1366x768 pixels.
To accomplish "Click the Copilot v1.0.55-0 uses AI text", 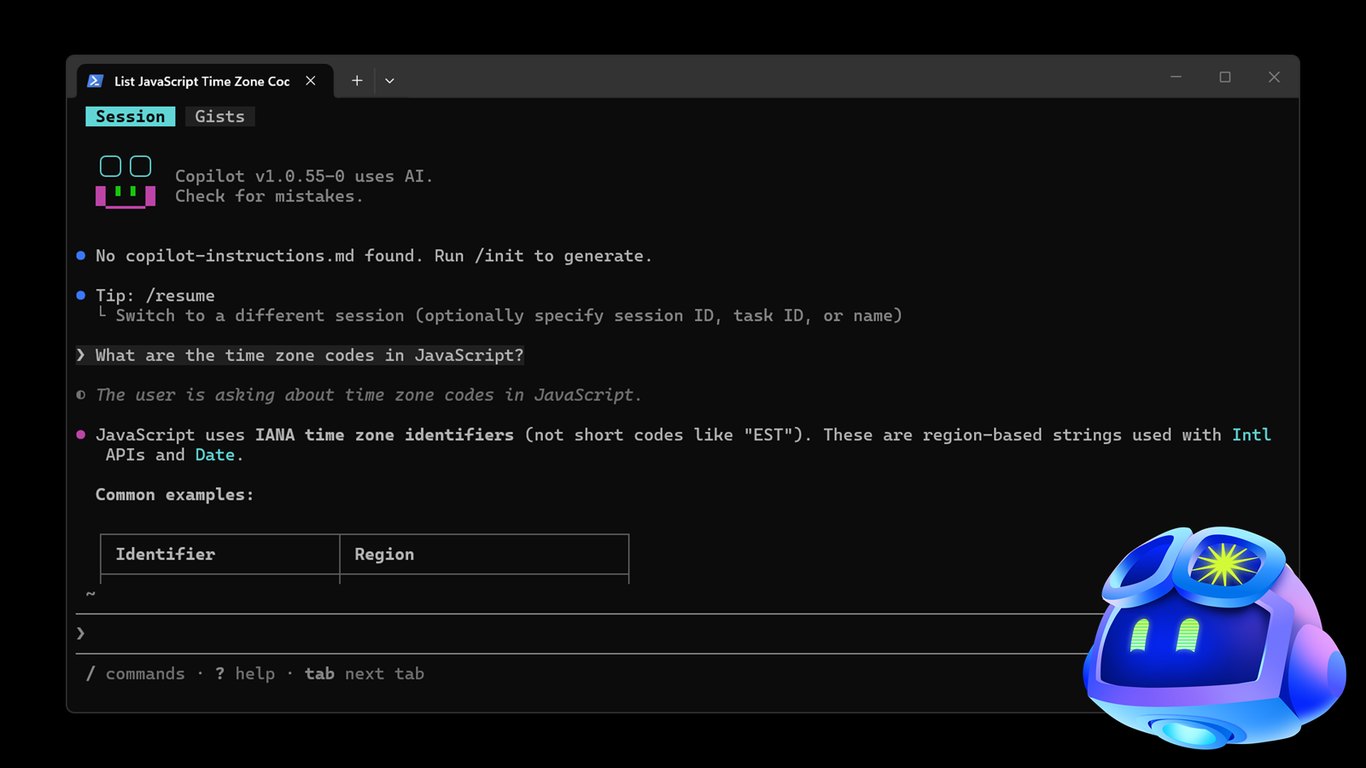I will click(304, 176).
